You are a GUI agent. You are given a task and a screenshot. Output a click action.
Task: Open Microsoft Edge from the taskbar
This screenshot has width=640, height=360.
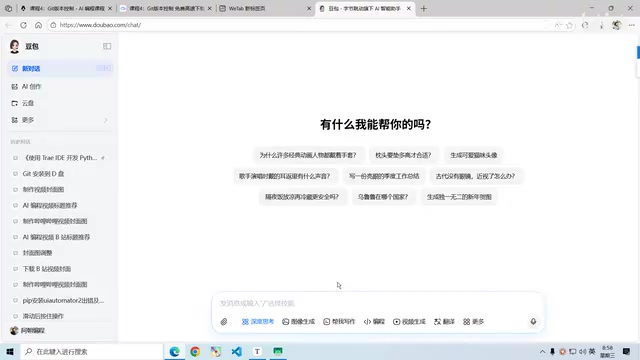(x=175, y=351)
